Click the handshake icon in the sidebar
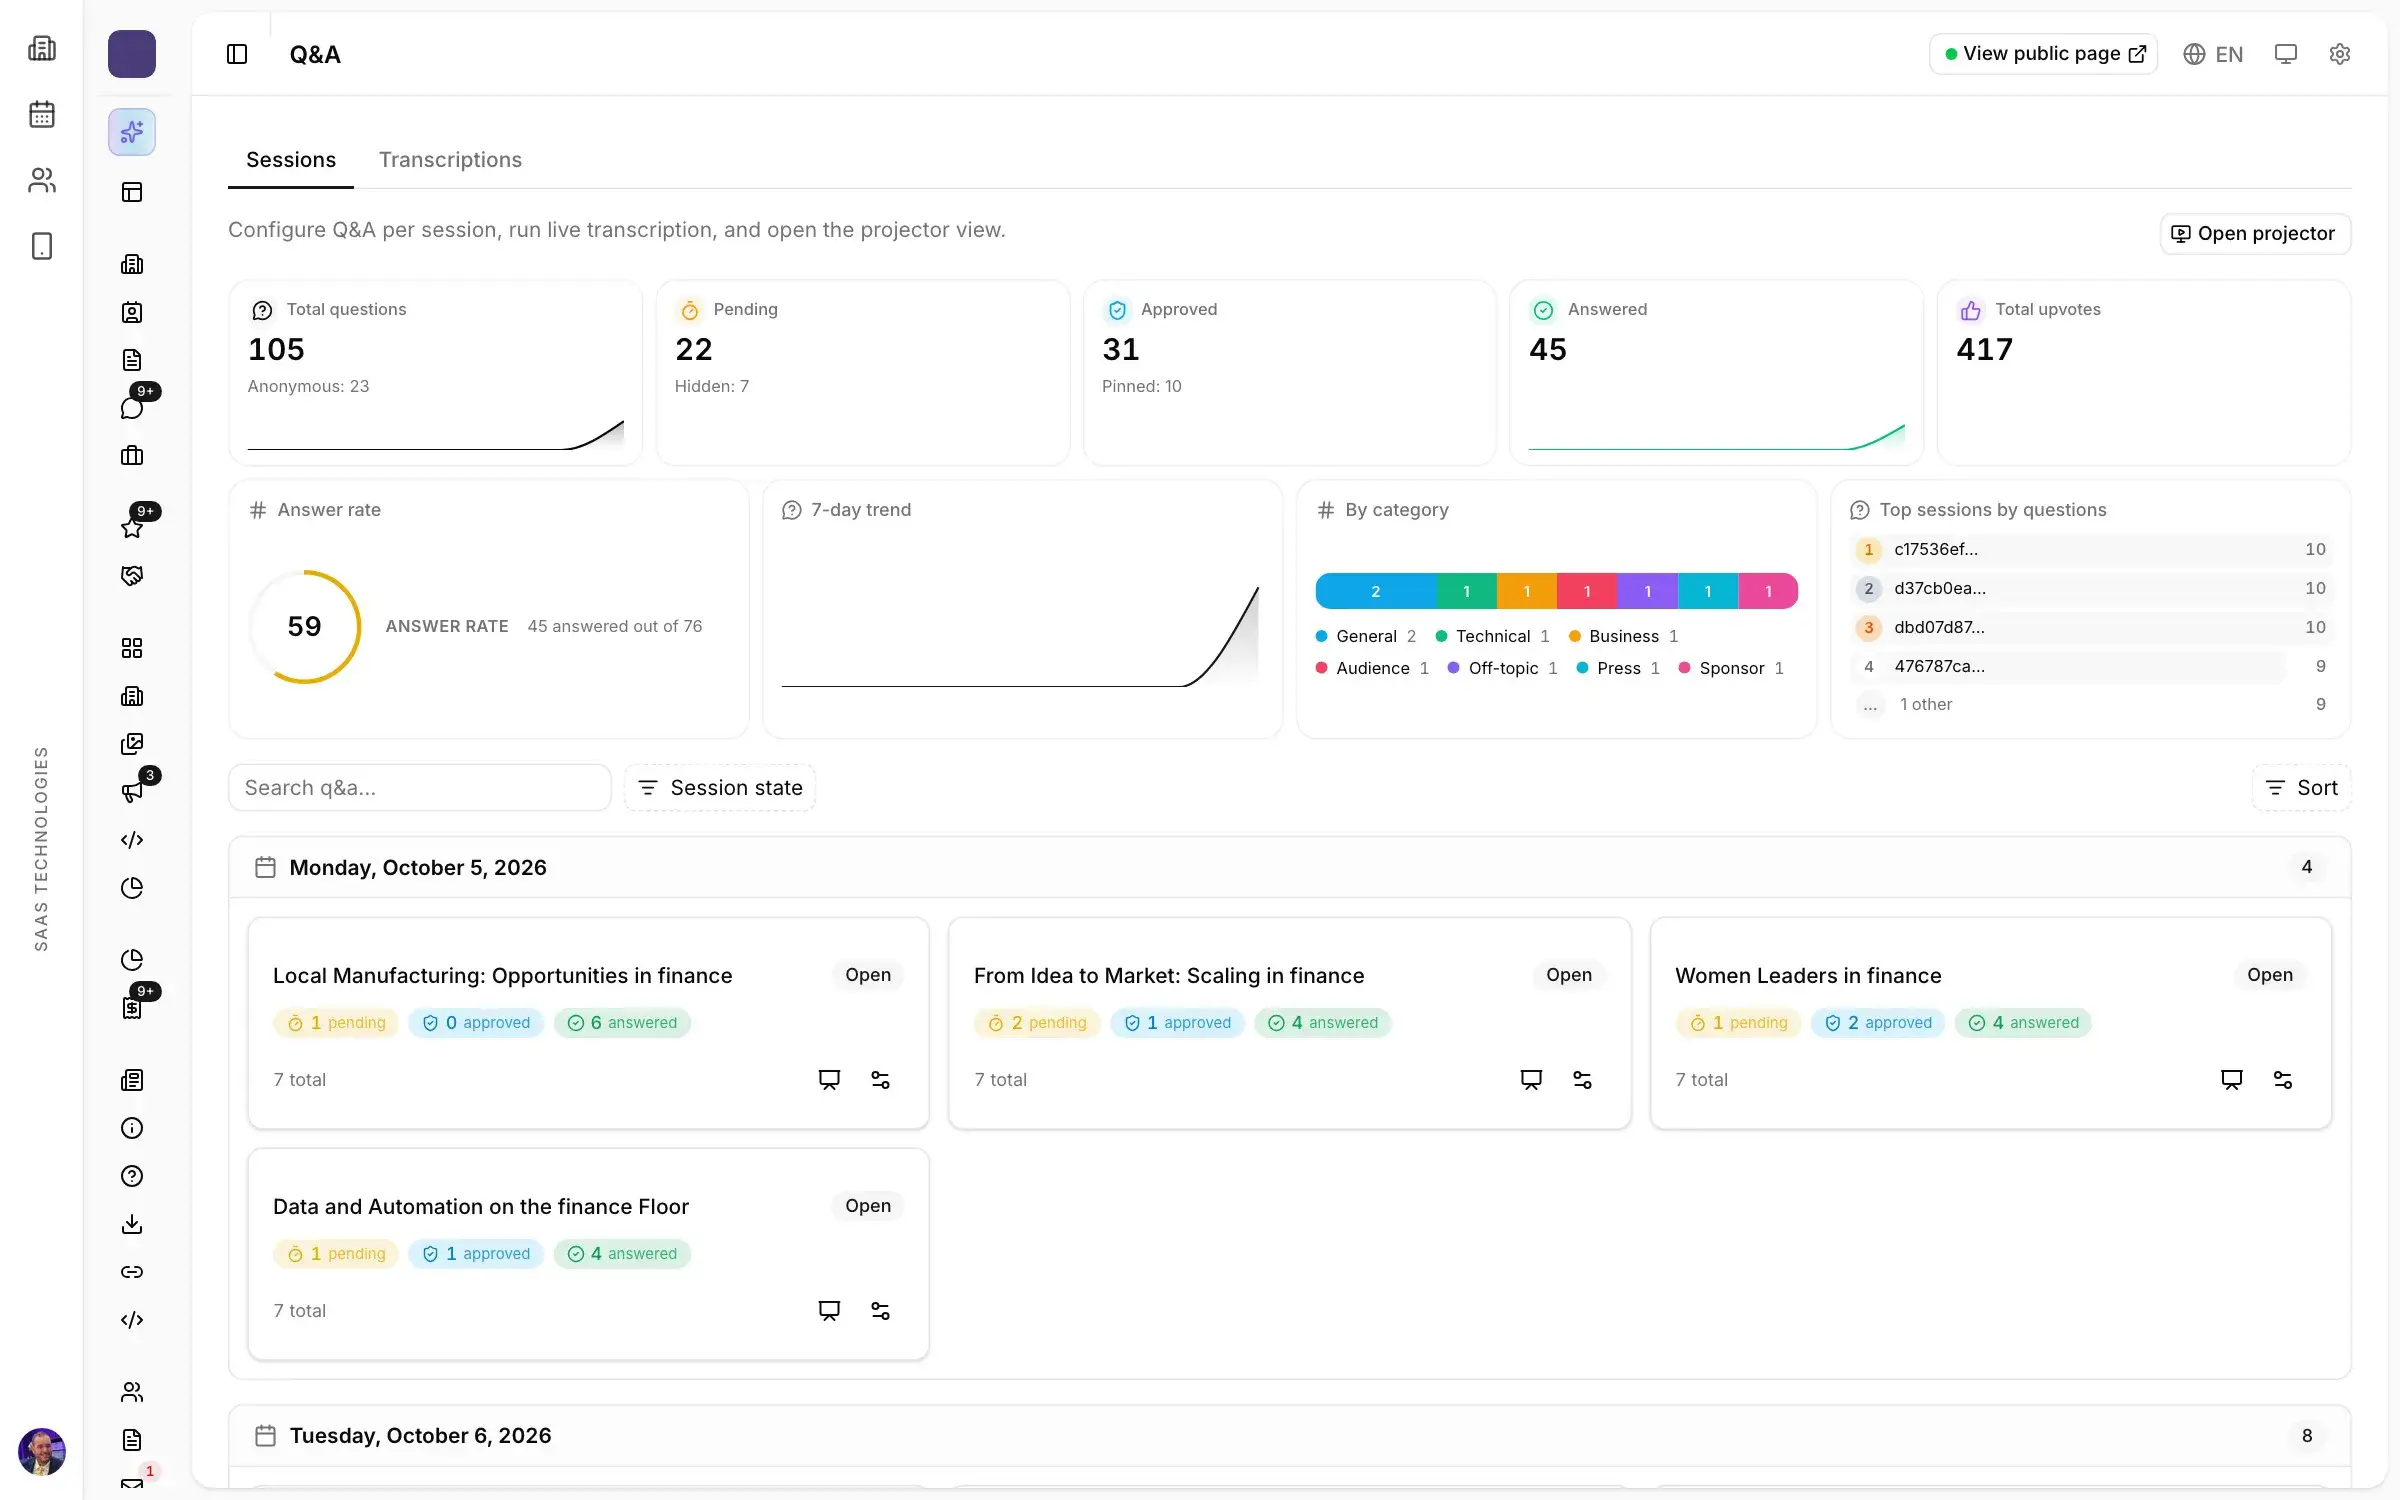 coord(132,575)
